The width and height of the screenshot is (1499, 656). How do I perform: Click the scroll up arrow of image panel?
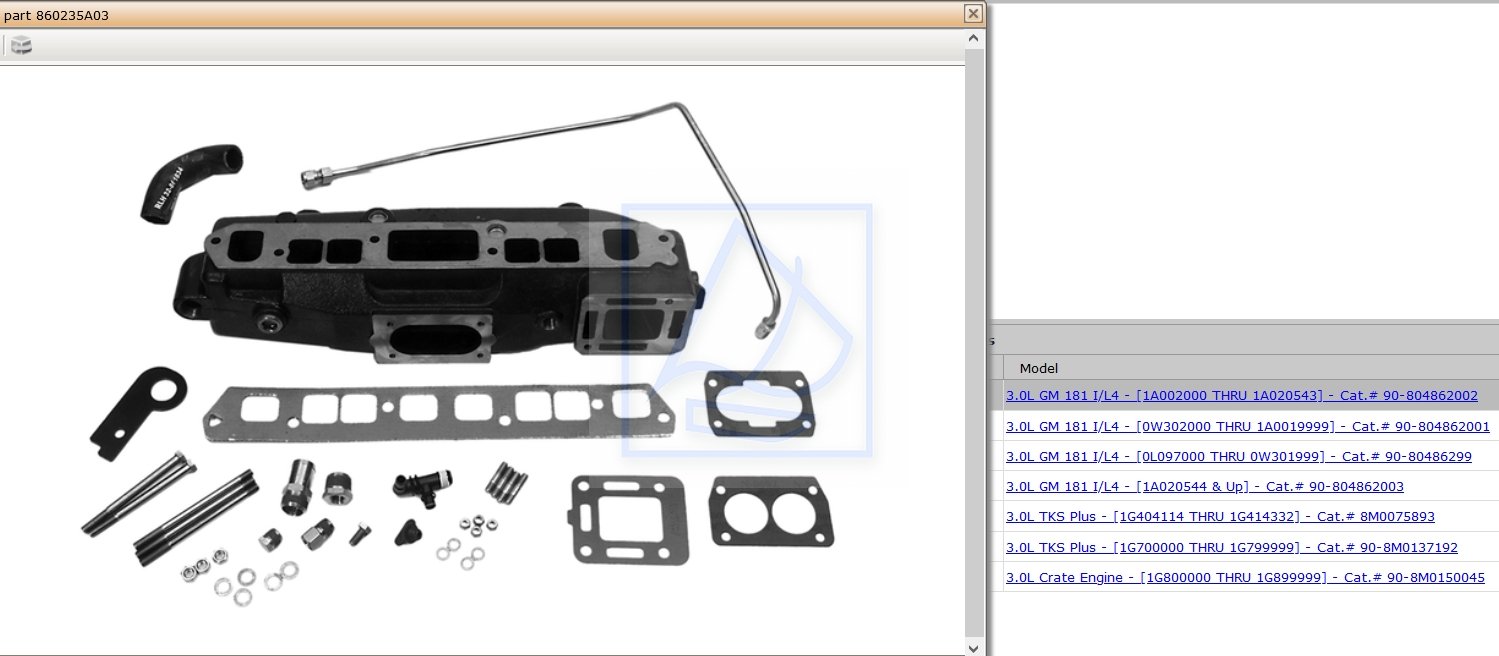[x=974, y=38]
